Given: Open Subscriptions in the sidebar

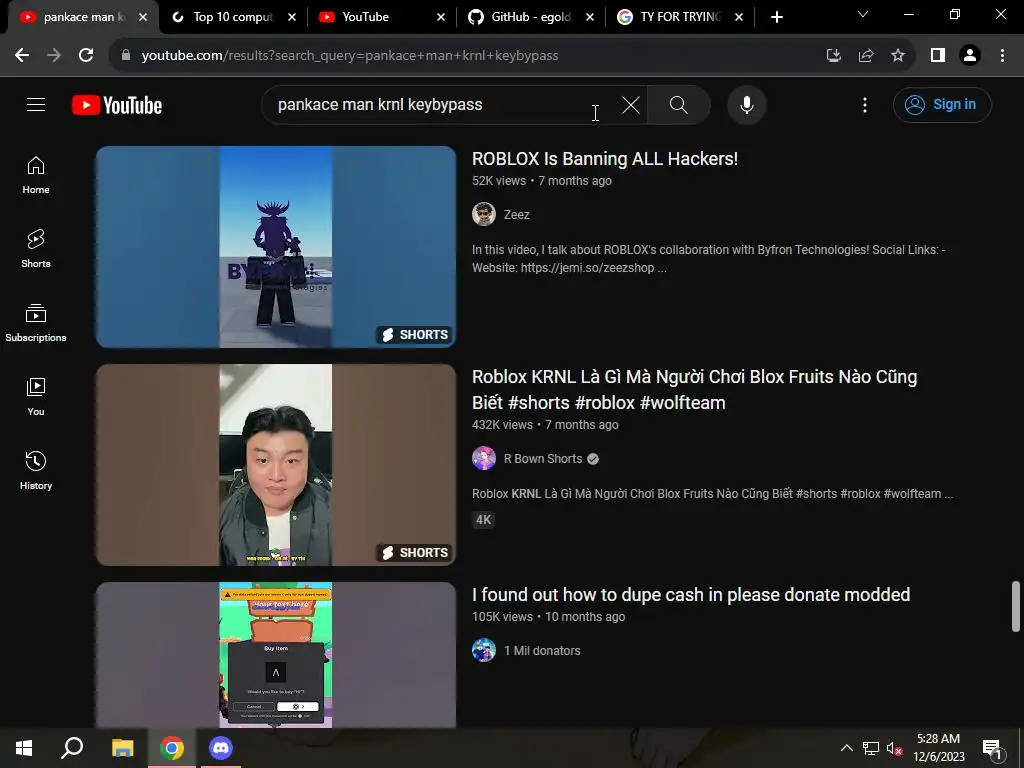Looking at the screenshot, I should [x=36, y=323].
